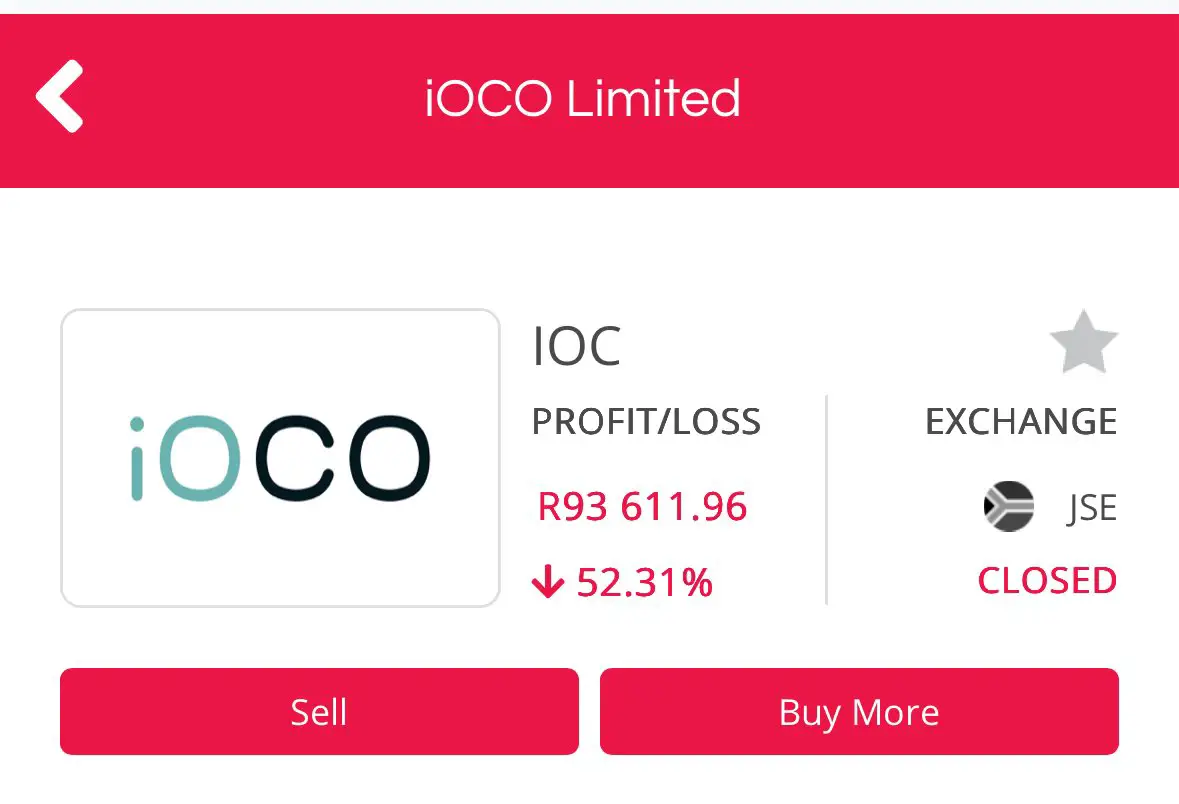1179x804 pixels.
Task: Click the JSE exchange name
Action: click(x=1092, y=508)
